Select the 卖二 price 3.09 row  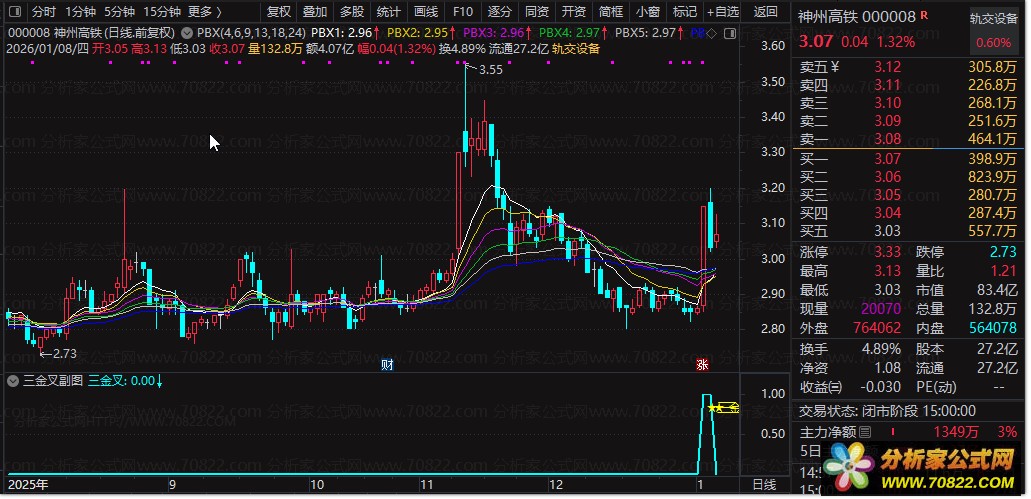coord(909,121)
